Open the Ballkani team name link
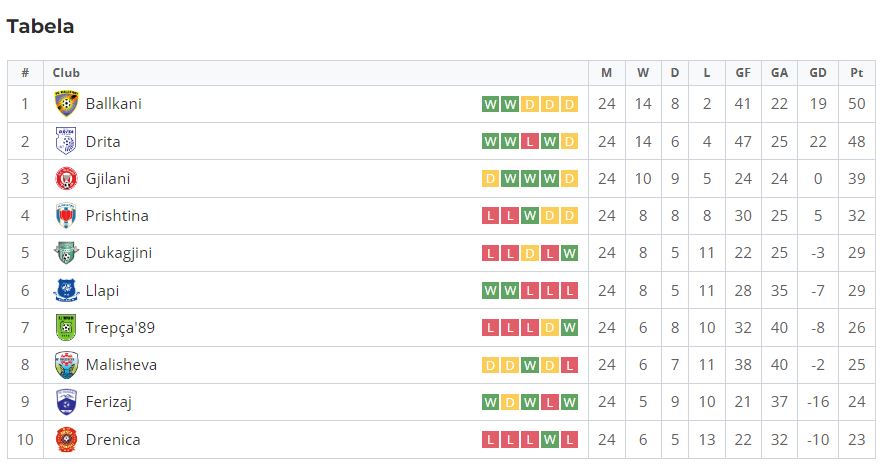This screenshot has height=468, width=886. (x=114, y=104)
